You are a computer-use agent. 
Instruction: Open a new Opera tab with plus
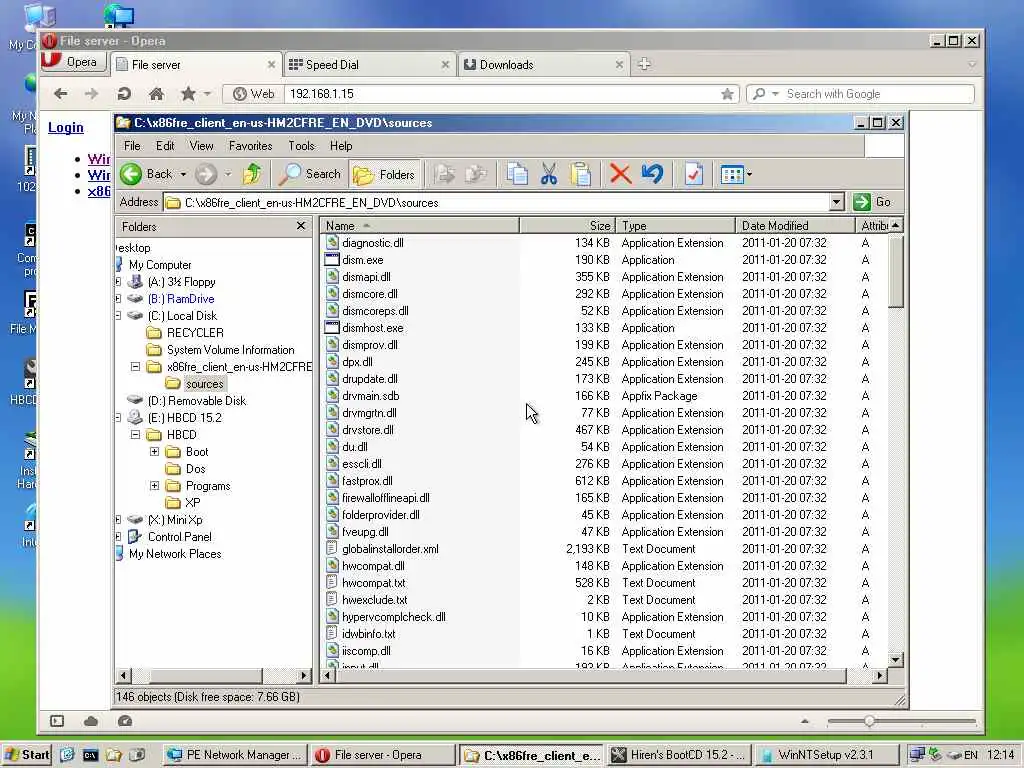pos(644,64)
